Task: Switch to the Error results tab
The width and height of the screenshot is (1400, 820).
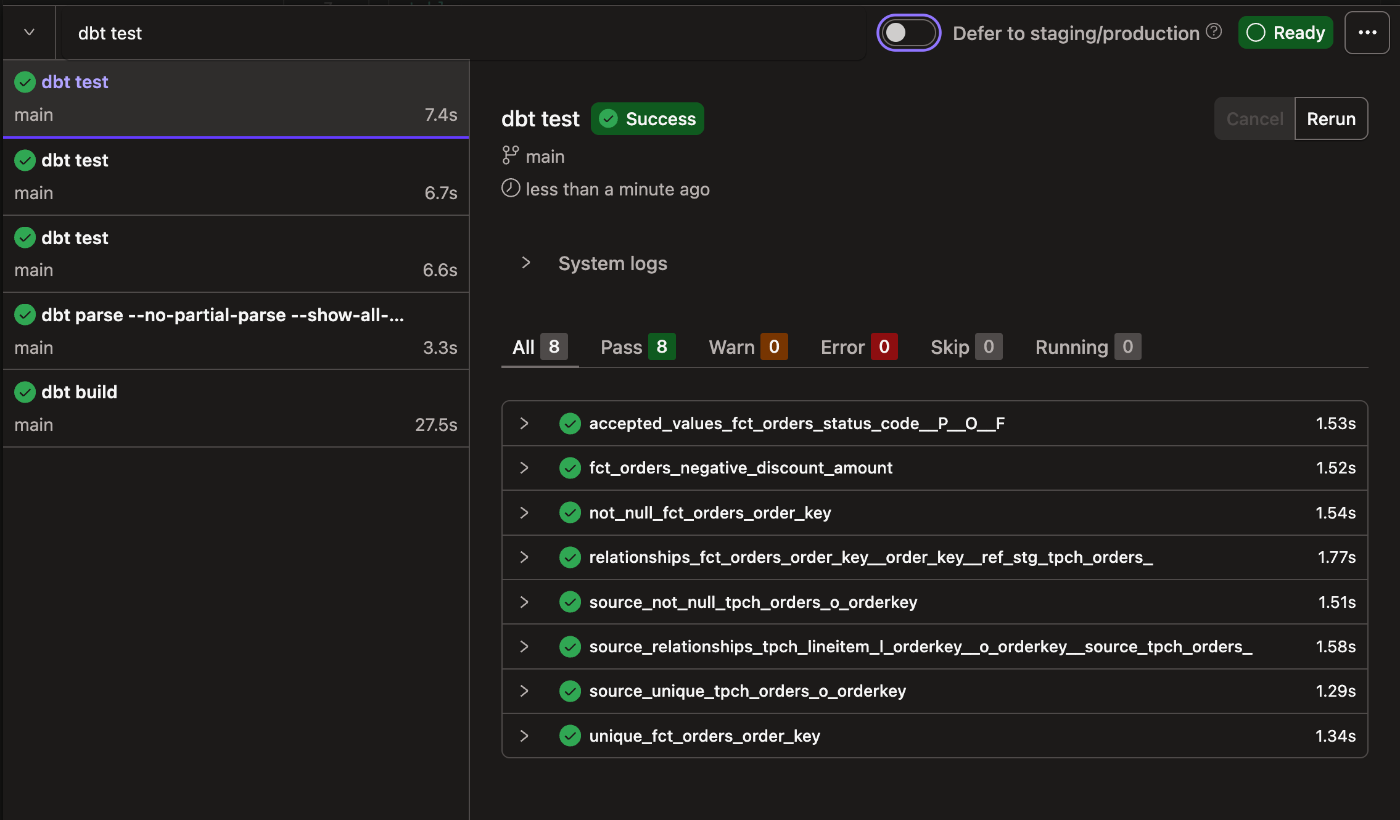Action: pos(859,347)
